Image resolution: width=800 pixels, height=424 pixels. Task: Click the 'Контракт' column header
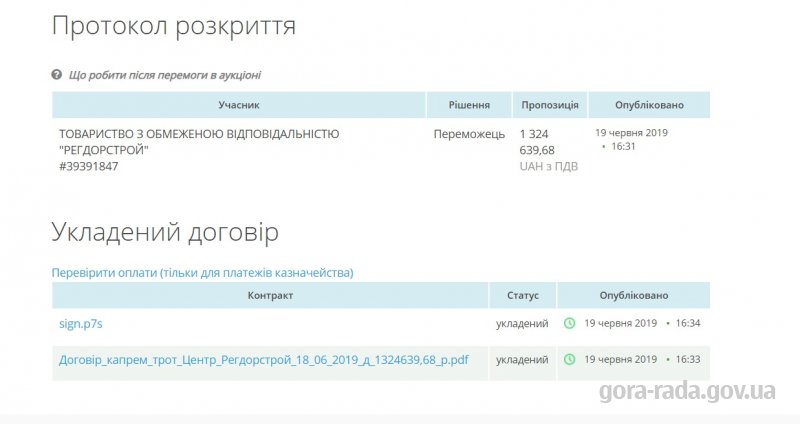(270, 295)
